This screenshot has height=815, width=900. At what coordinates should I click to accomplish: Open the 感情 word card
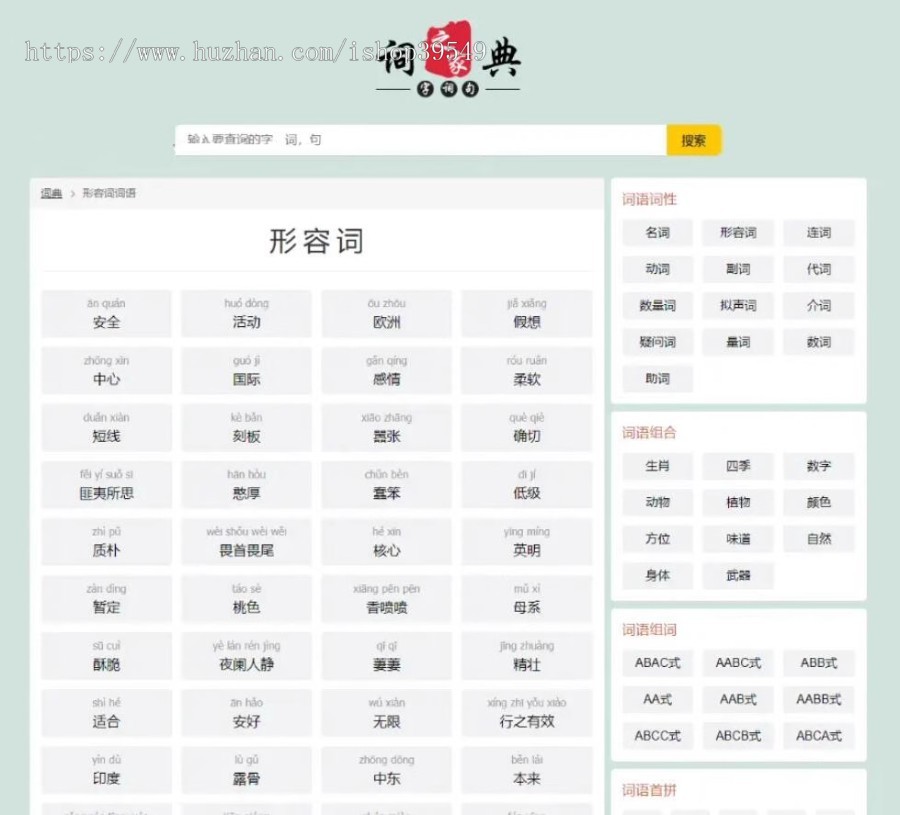click(387, 370)
